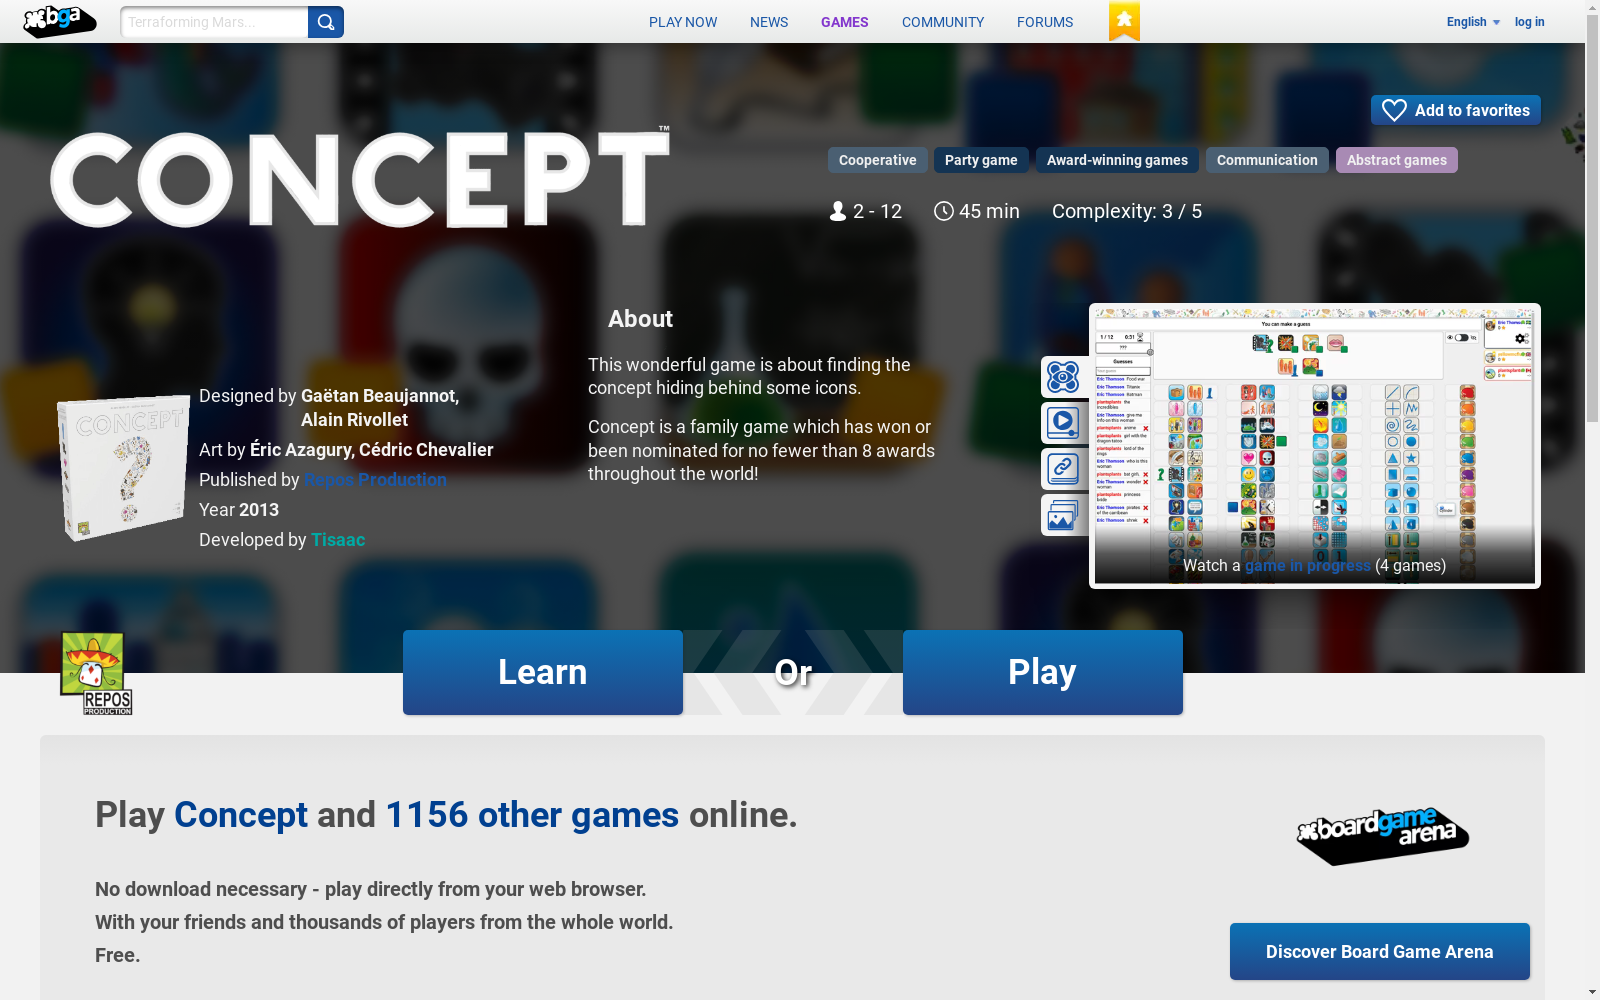
Task: Open the GAMES menu
Action: pos(845,22)
